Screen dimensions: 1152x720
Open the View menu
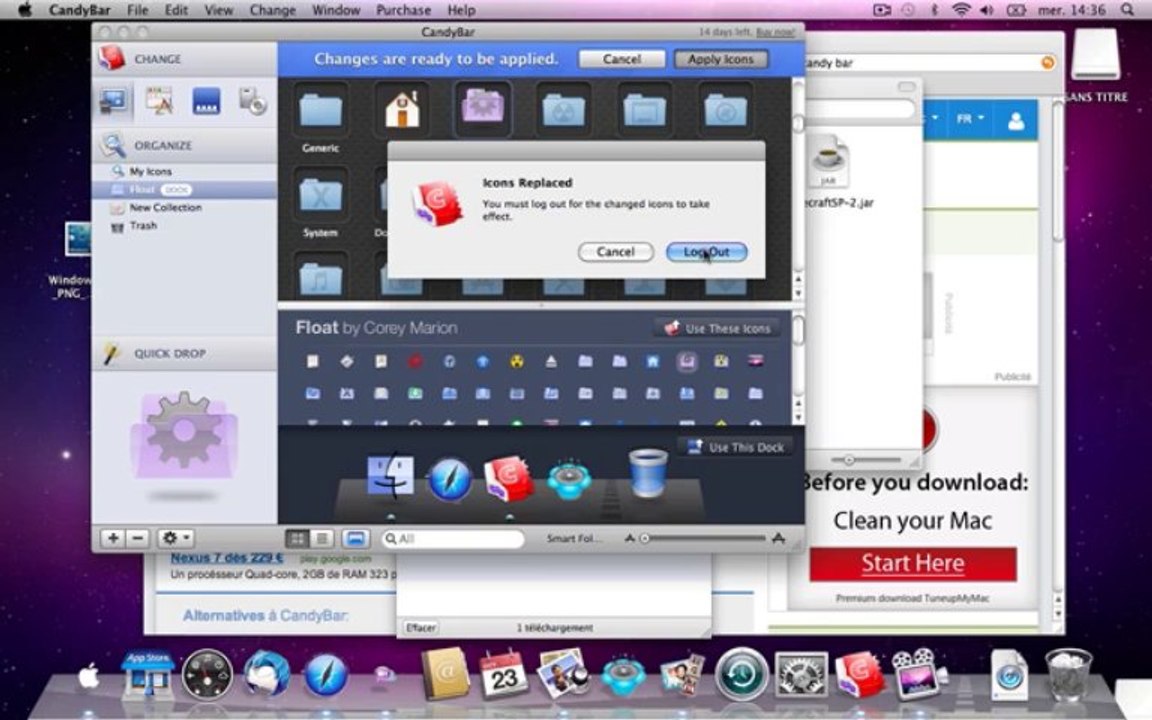tap(218, 10)
